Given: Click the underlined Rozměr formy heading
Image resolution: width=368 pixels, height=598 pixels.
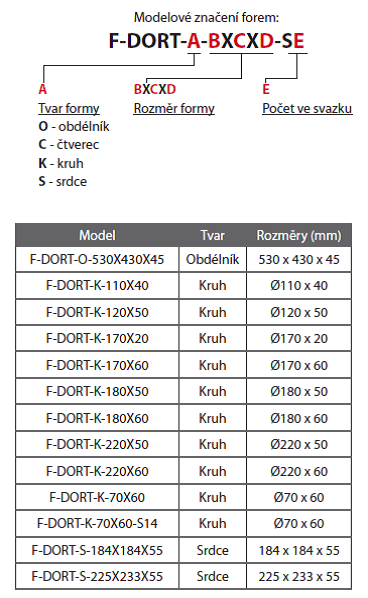Looking at the screenshot, I should tap(174, 109).
